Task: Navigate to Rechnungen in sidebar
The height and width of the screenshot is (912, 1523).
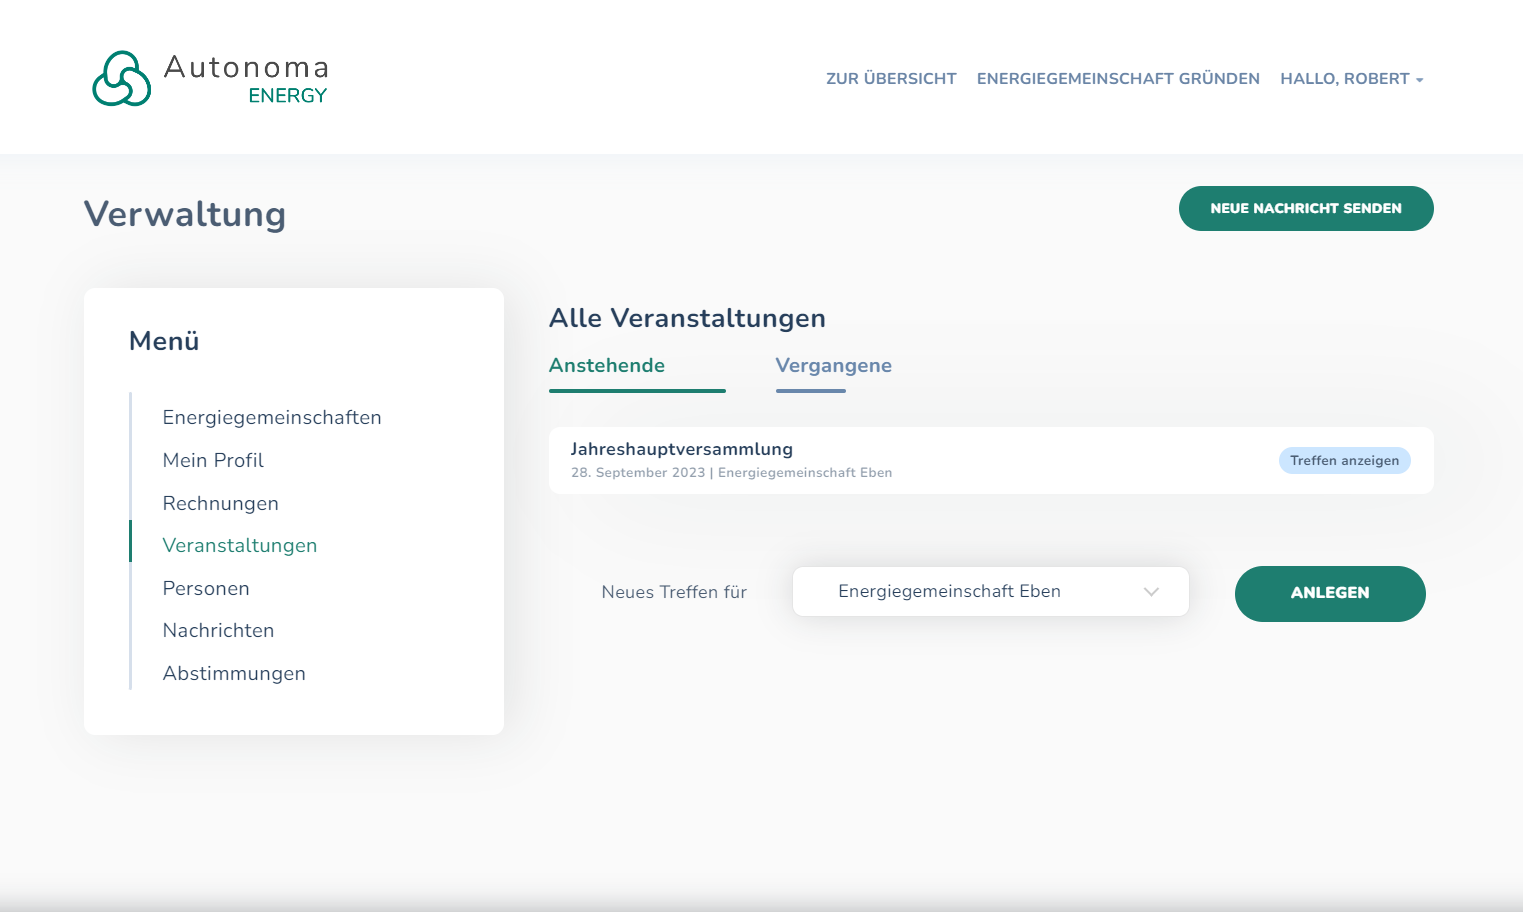Action: click(x=221, y=504)
